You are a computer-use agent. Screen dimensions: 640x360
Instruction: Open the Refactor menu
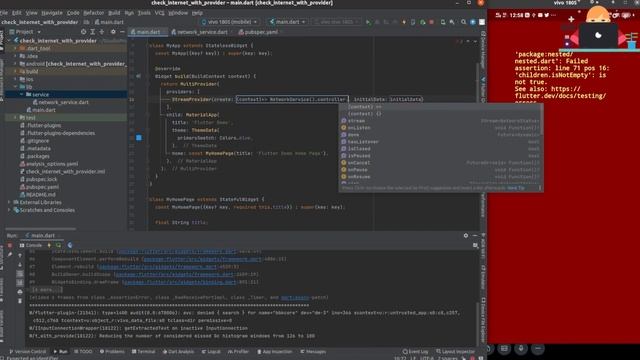(x=93, y=13)
